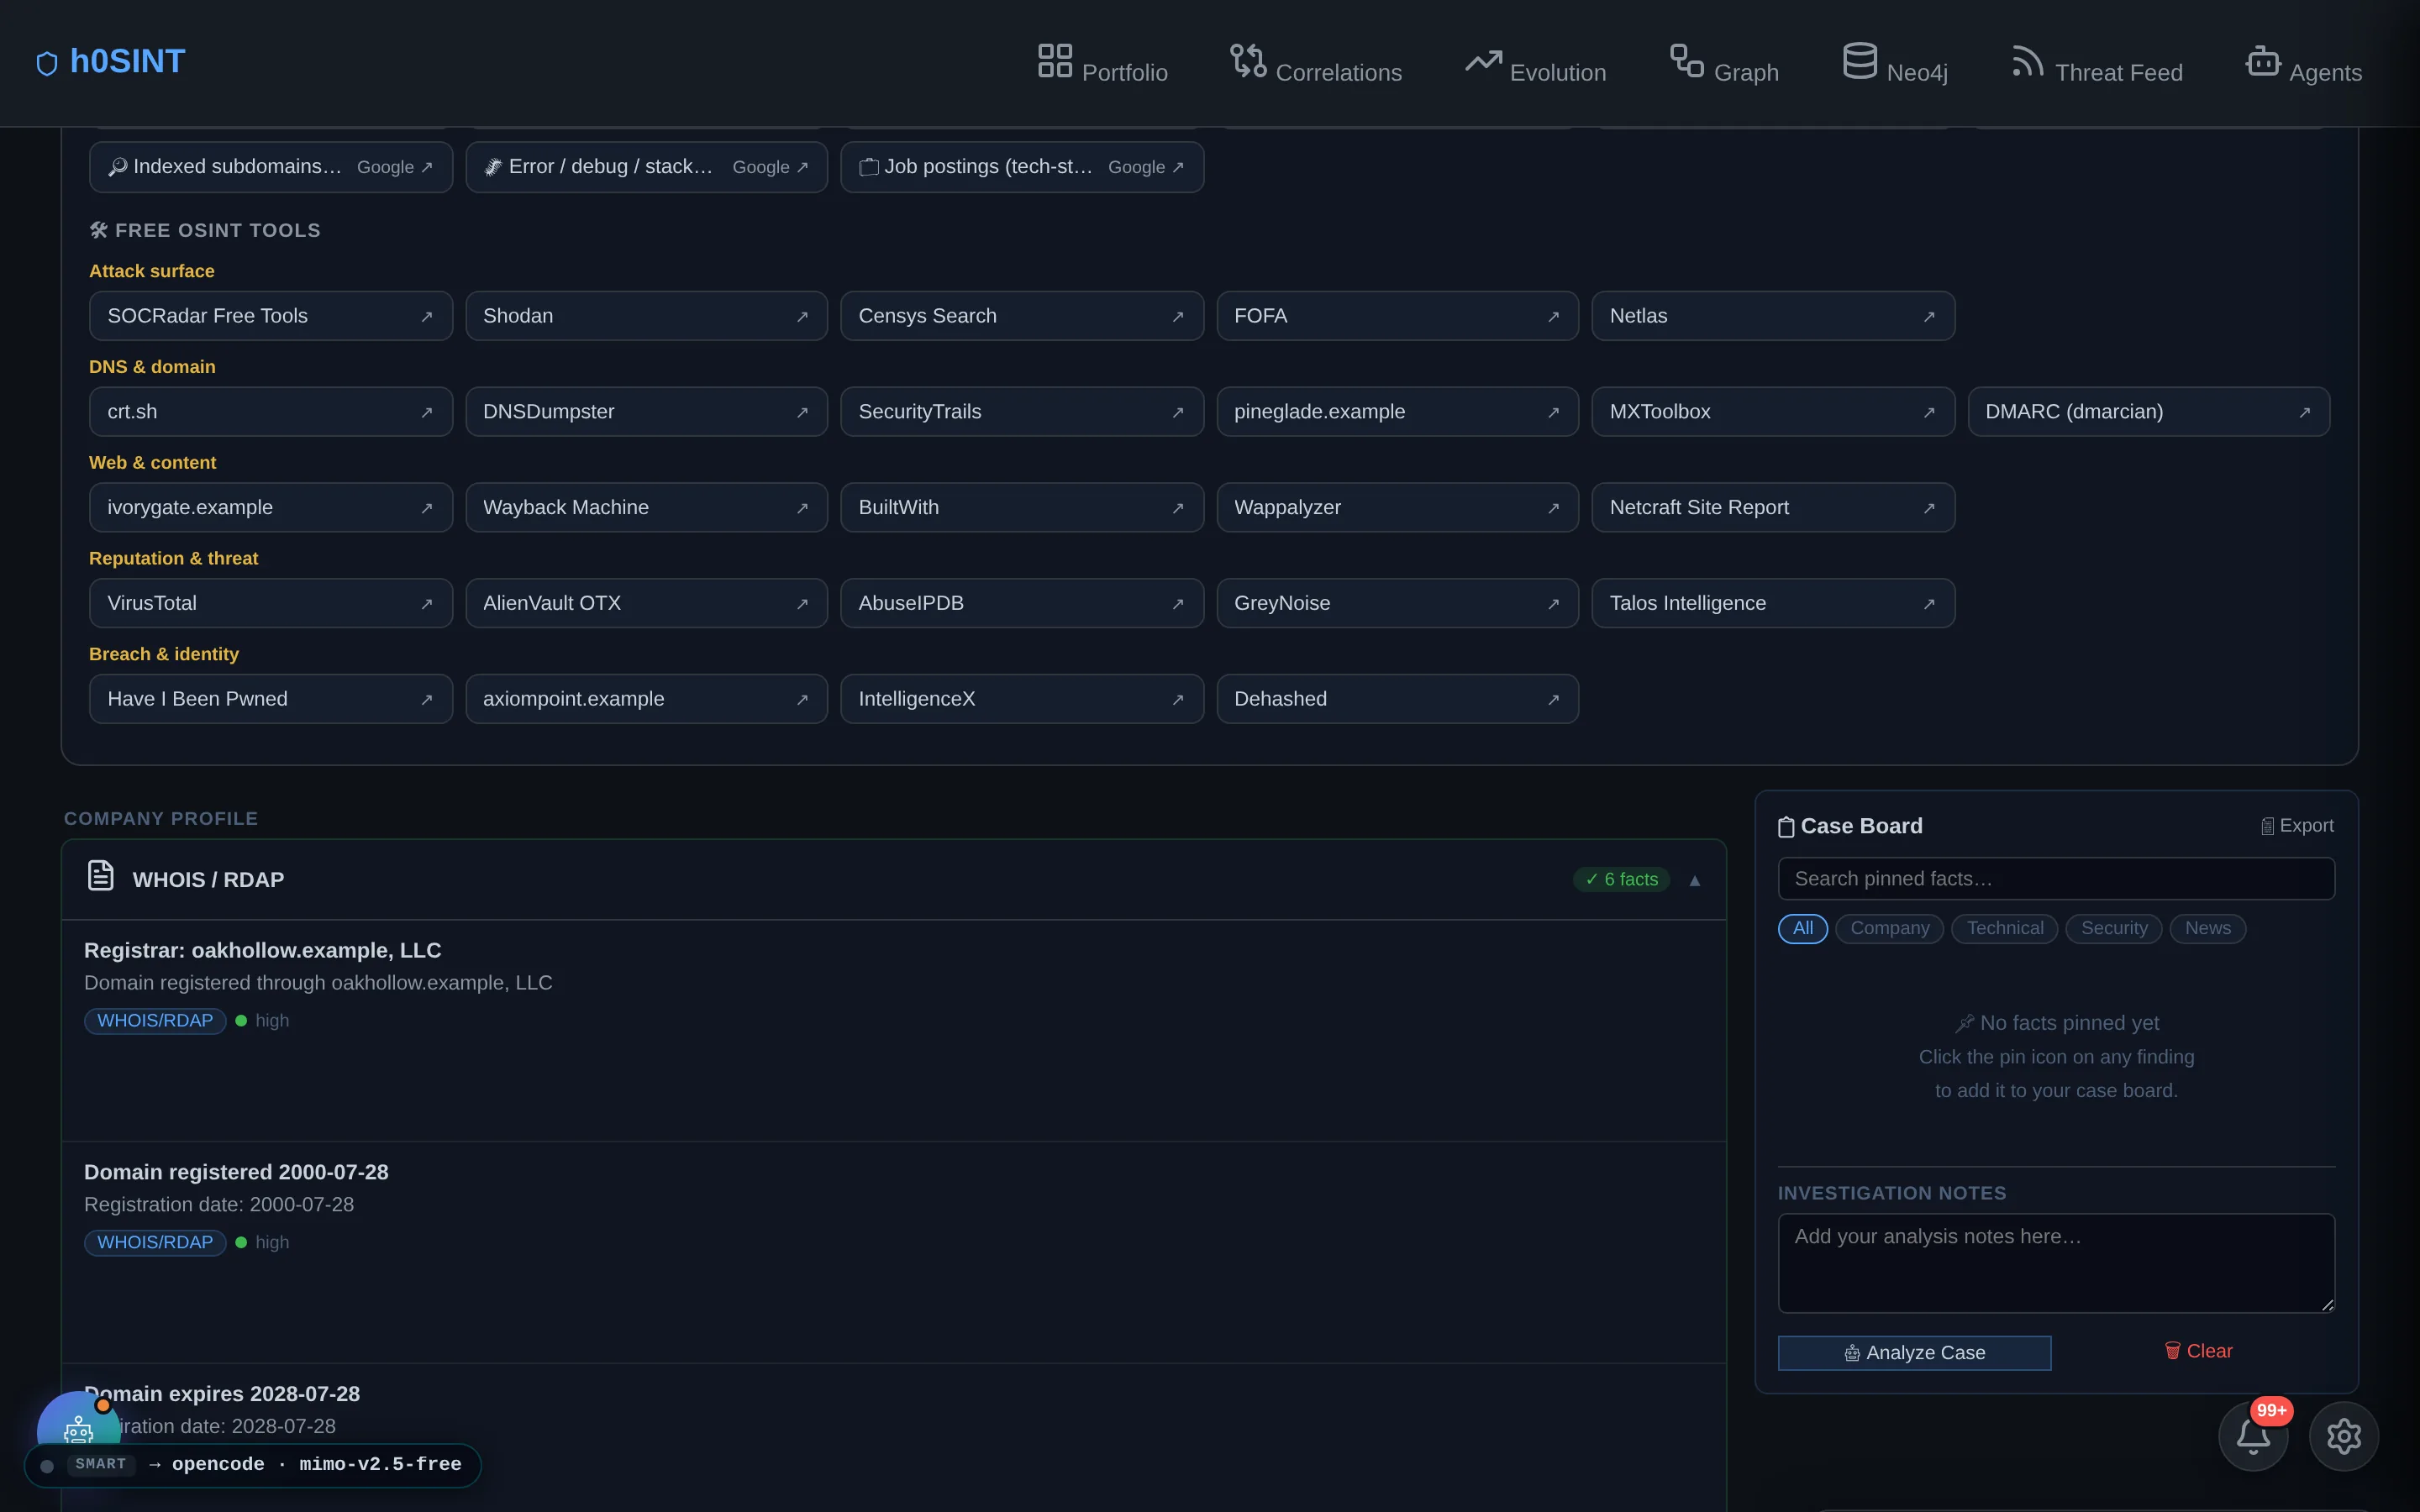Open the BuiltWith link
The width and height of the screenshot is (2420, 1512).
click(1022, 508)
